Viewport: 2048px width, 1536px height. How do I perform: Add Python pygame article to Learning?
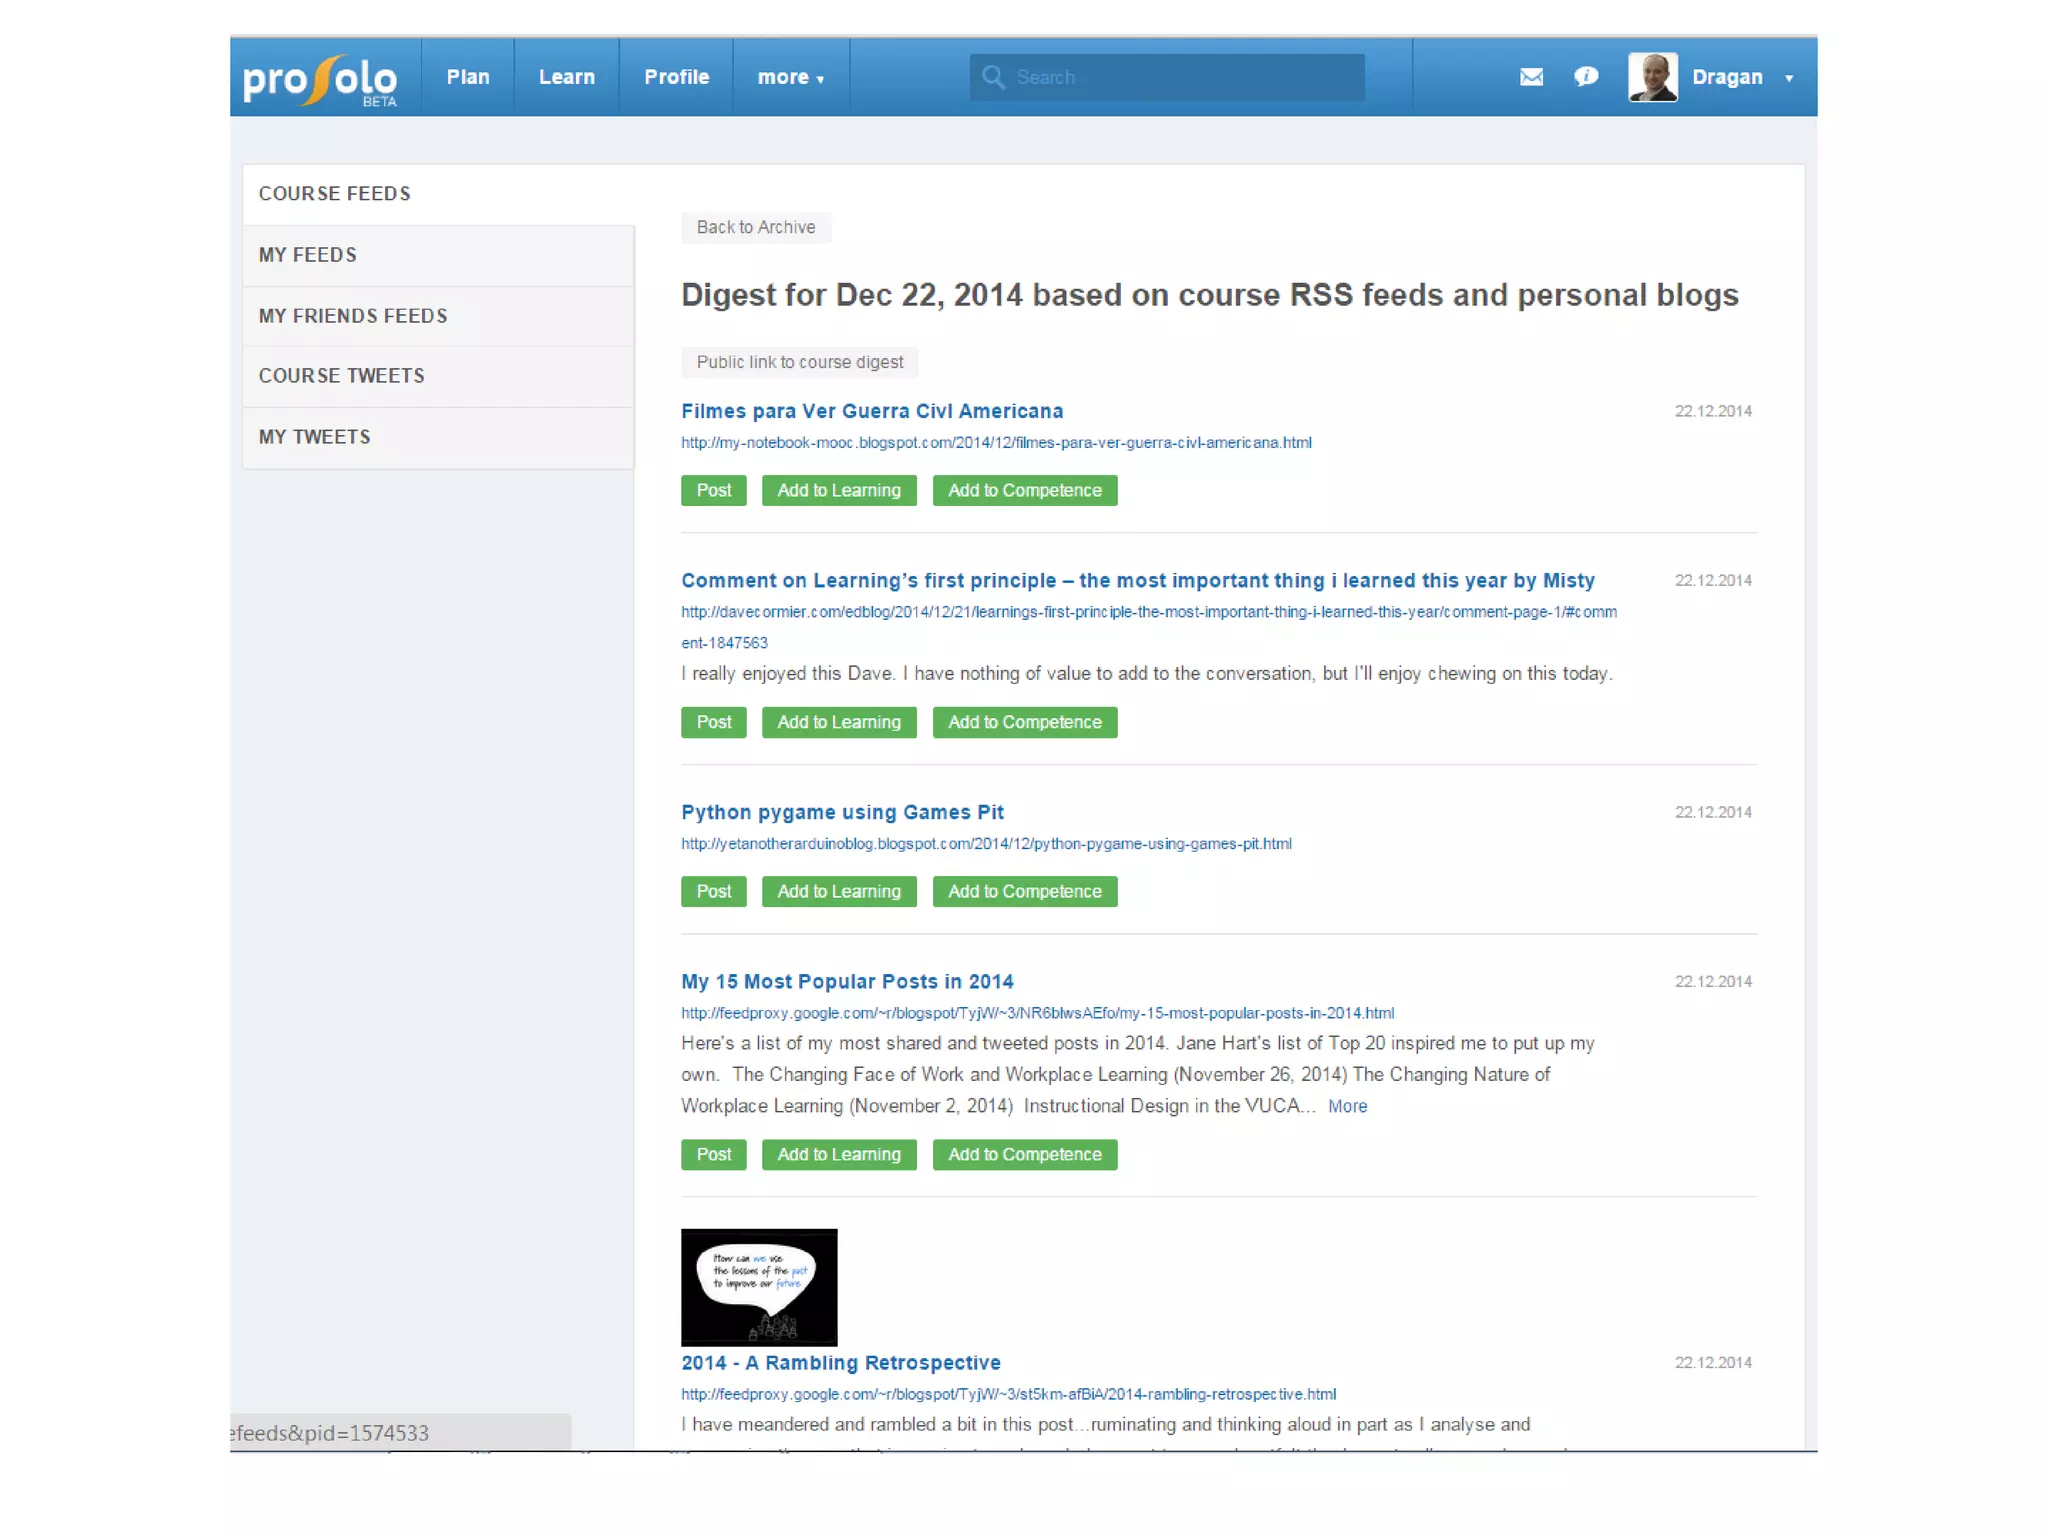pos(838,891)
